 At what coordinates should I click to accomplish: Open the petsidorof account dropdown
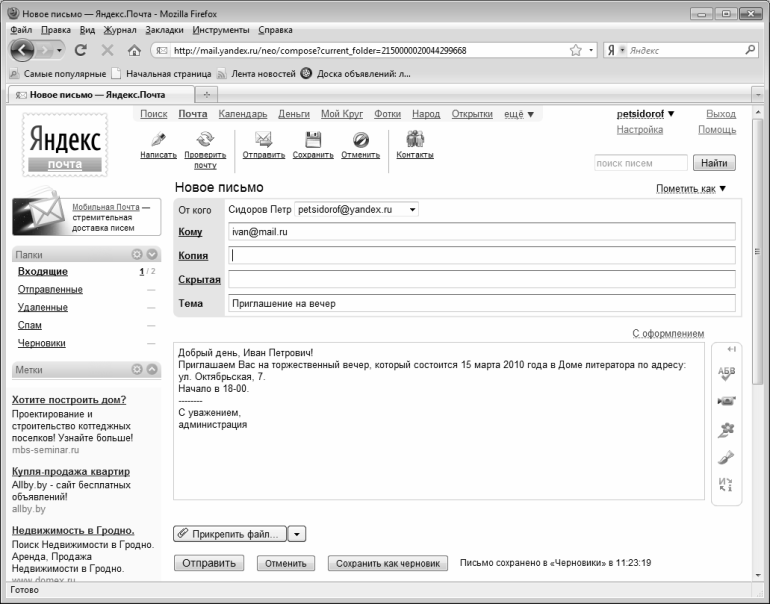[645, 114]
